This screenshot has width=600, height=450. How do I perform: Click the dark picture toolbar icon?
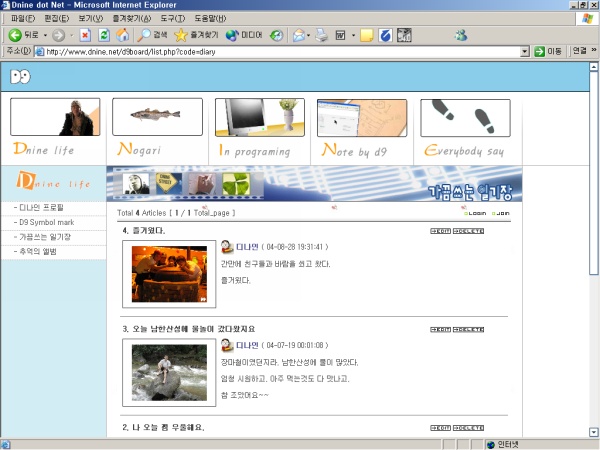pos(404,35)
